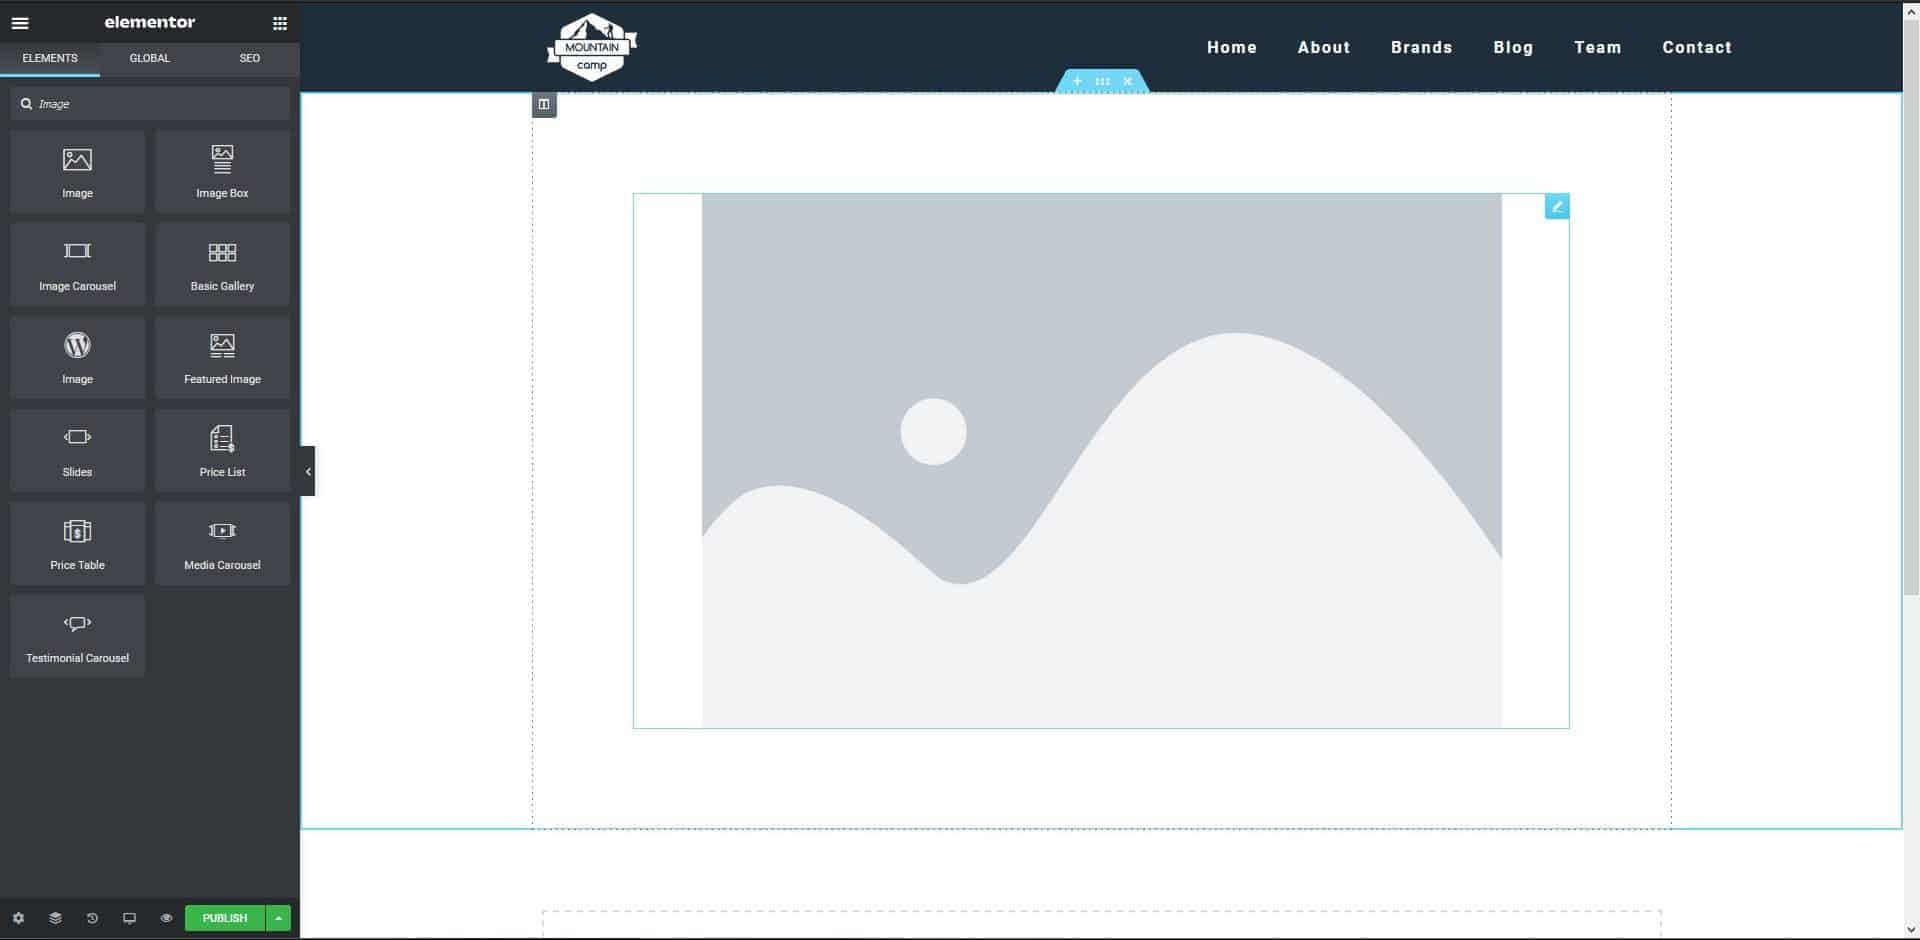Expand the Publish save options arrow
Image resolution: width=1920 pixels, height=940 pixels.
click(x=279, y=918)
